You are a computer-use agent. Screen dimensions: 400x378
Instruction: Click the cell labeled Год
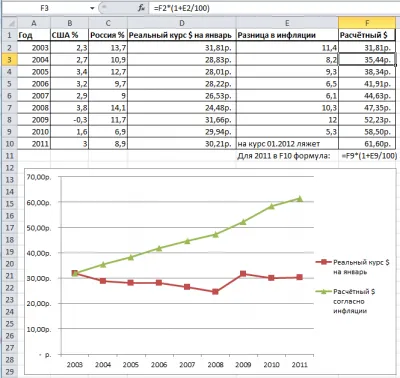click(34, 35)
